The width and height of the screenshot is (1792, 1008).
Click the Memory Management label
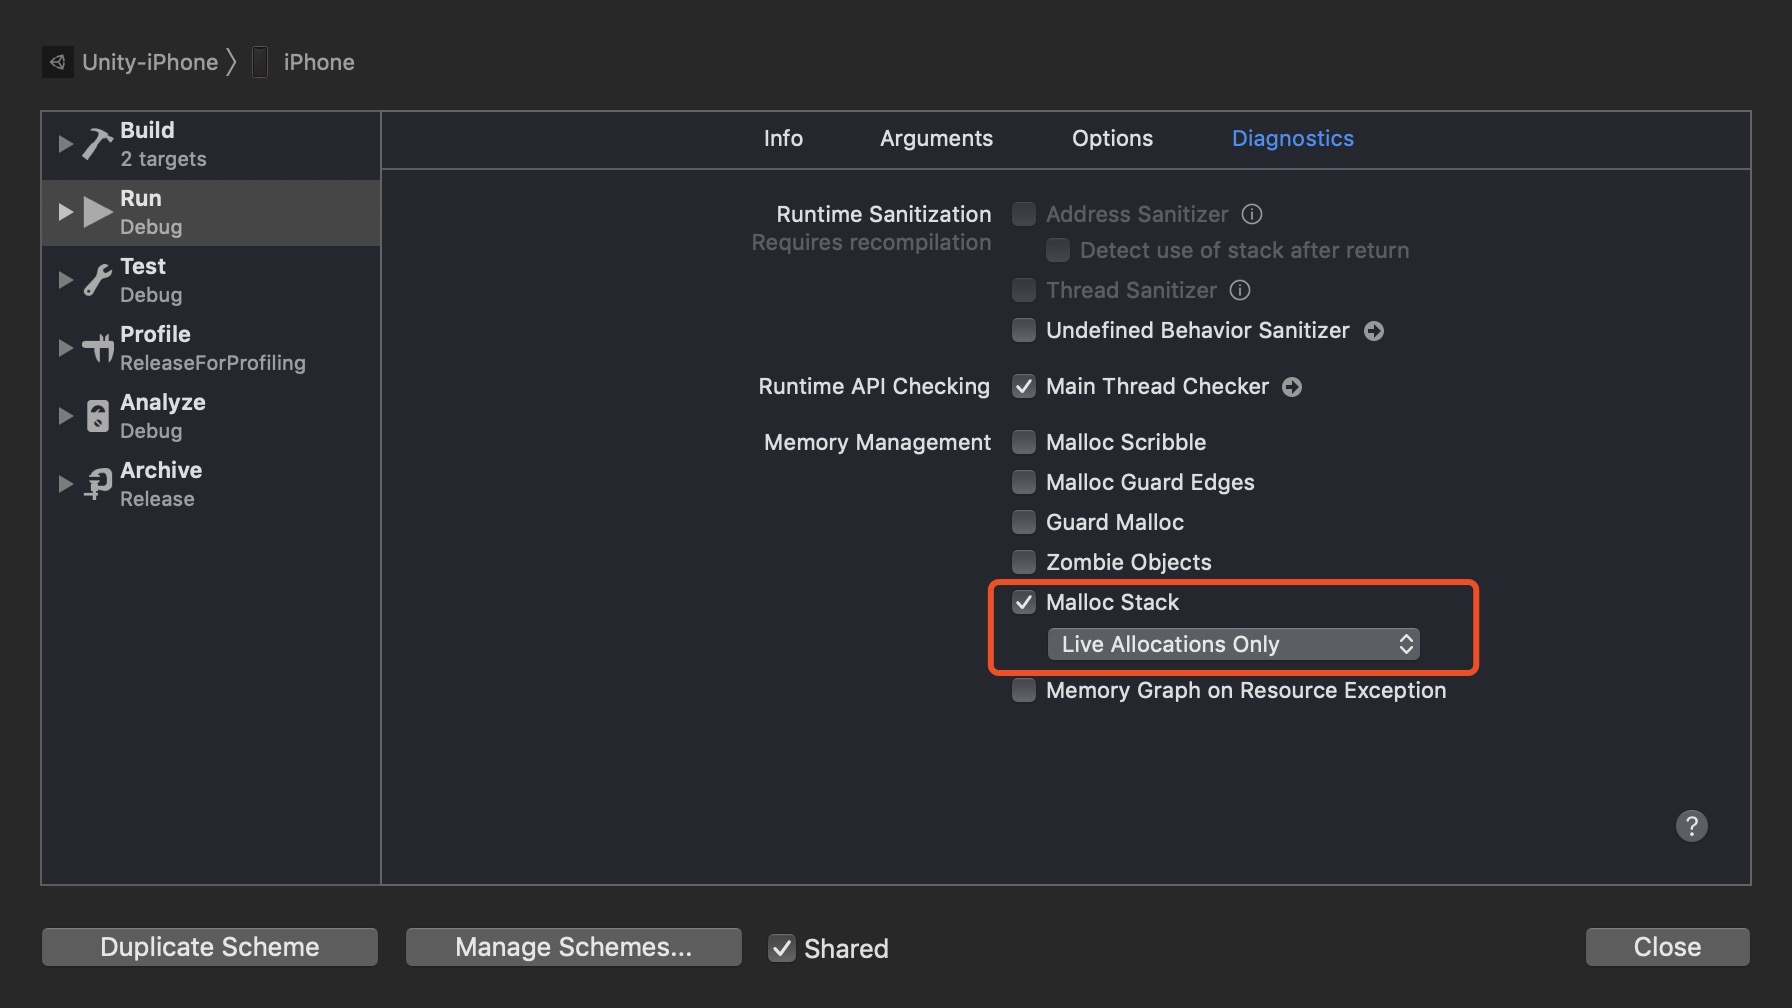pyautogui.click(x=877, y=442)
